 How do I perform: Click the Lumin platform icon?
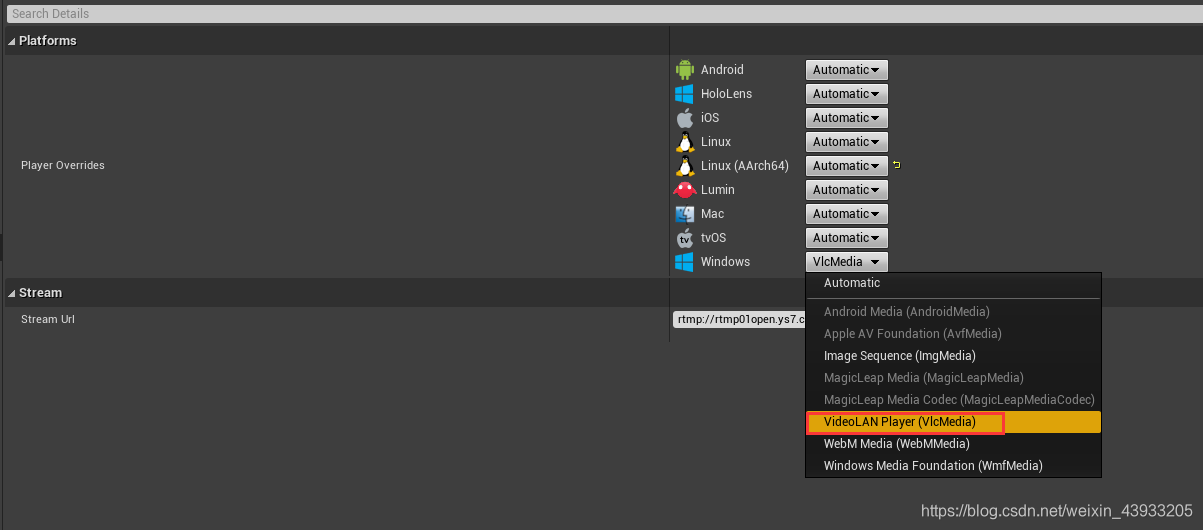point(684,190)
